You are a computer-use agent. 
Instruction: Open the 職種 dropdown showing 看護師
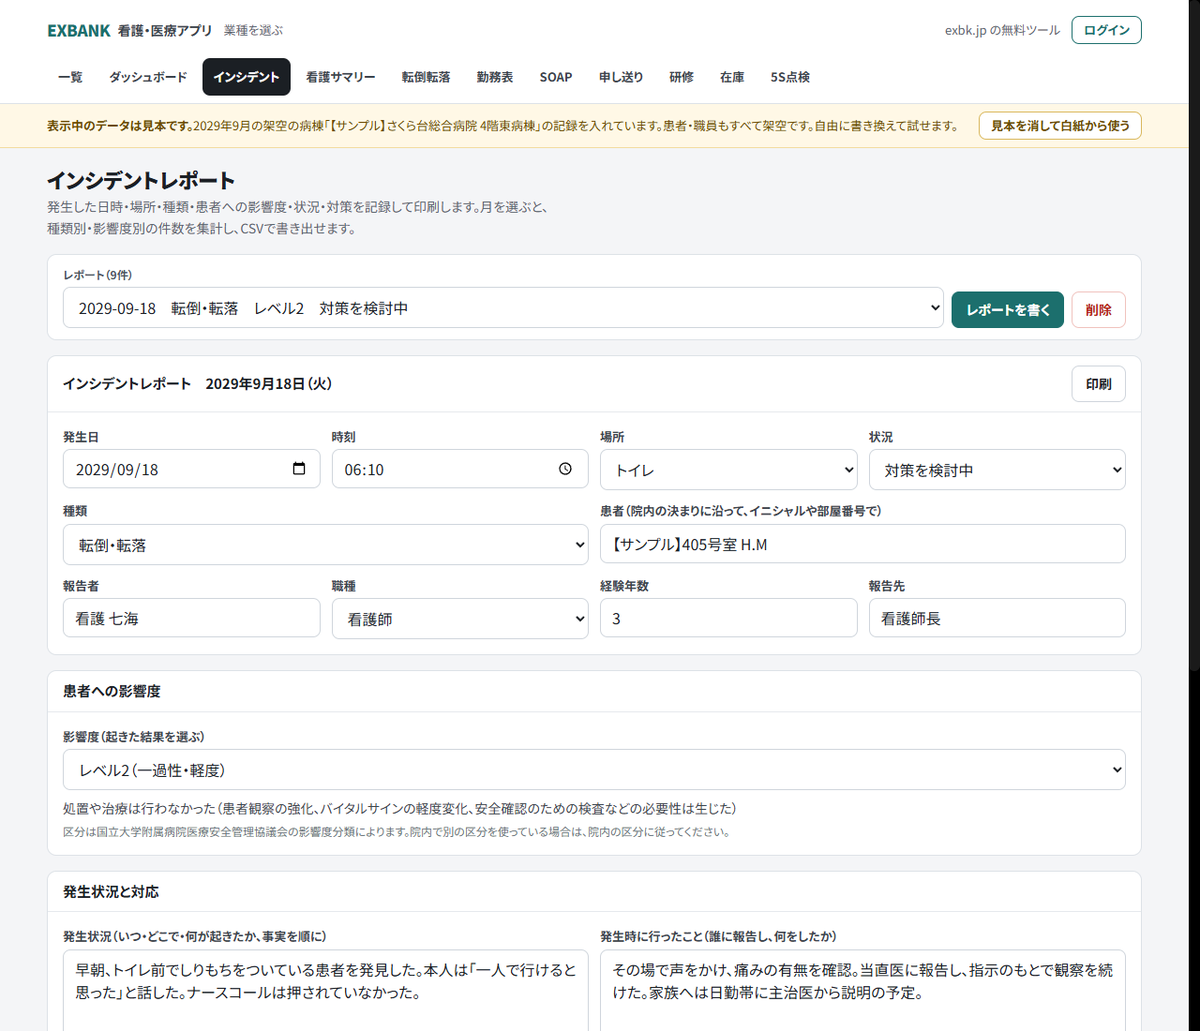pos(460,619)
